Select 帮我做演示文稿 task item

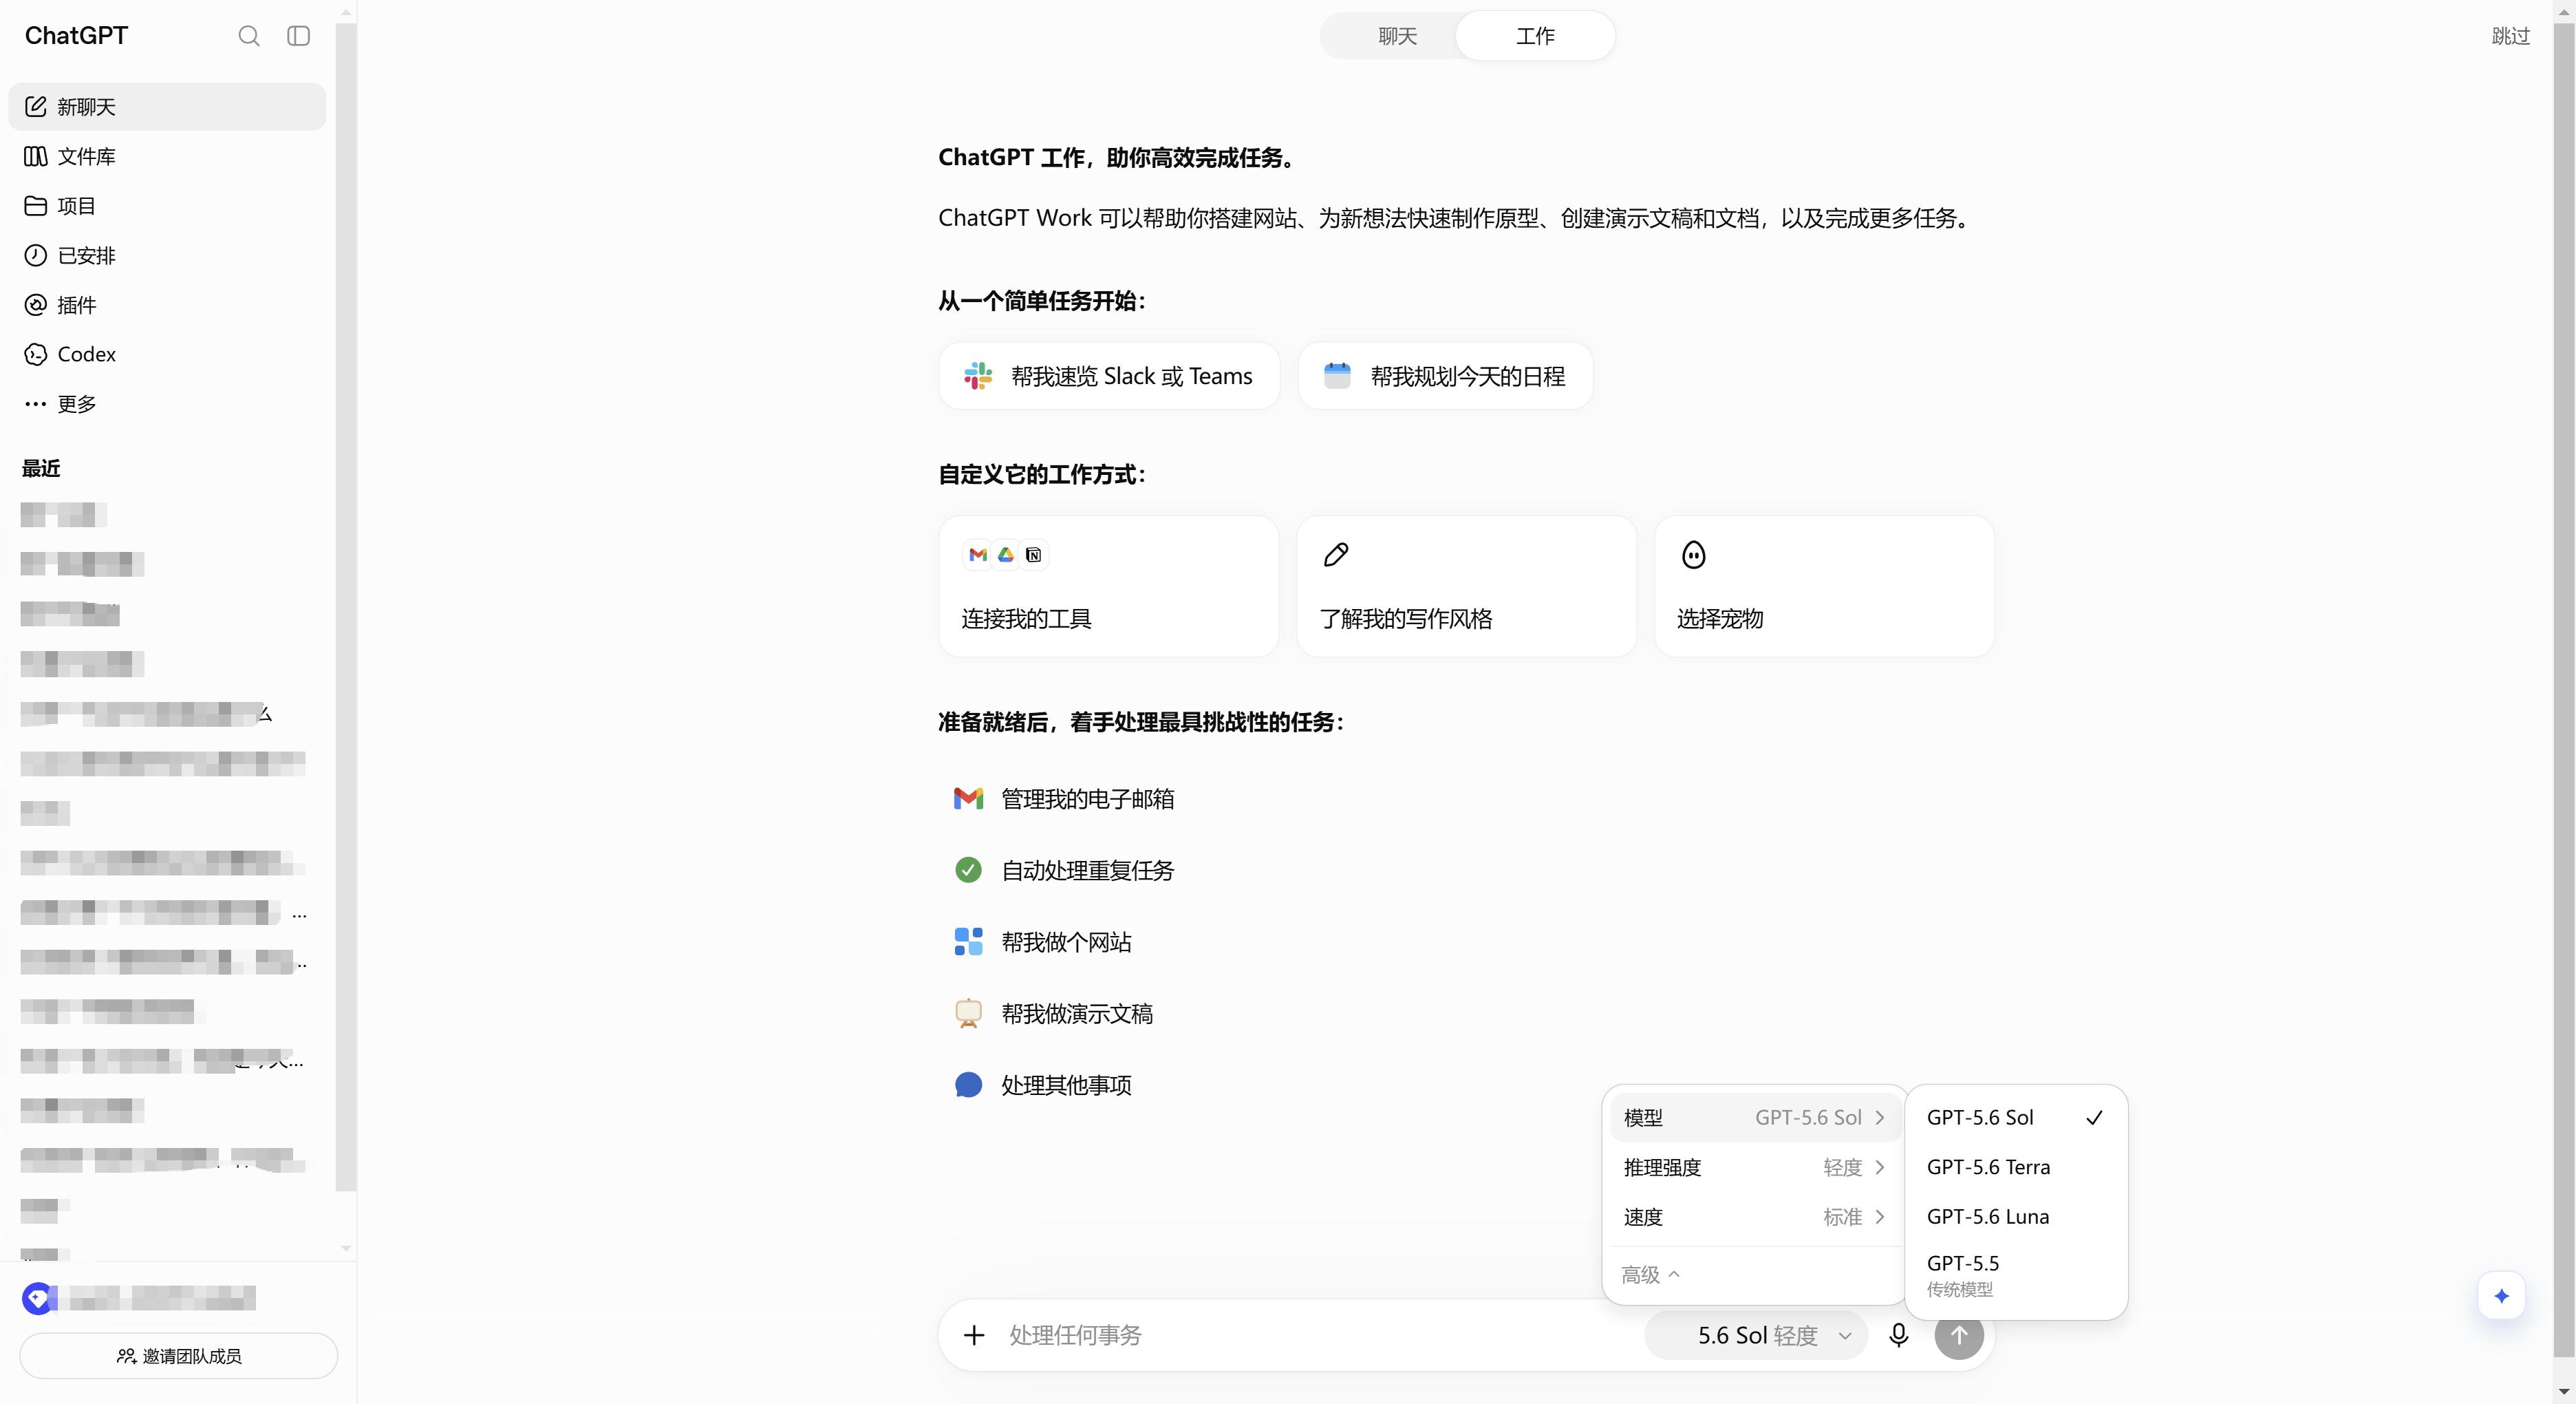(1053, 1013)
